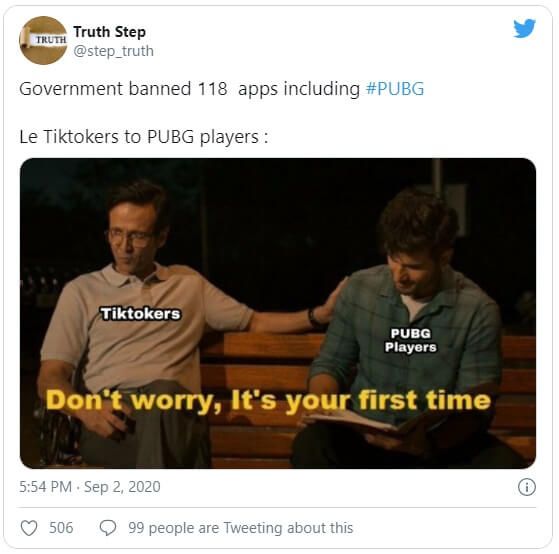Open the Truth Step profile avatar
The image size is (559, 554).
43,40
